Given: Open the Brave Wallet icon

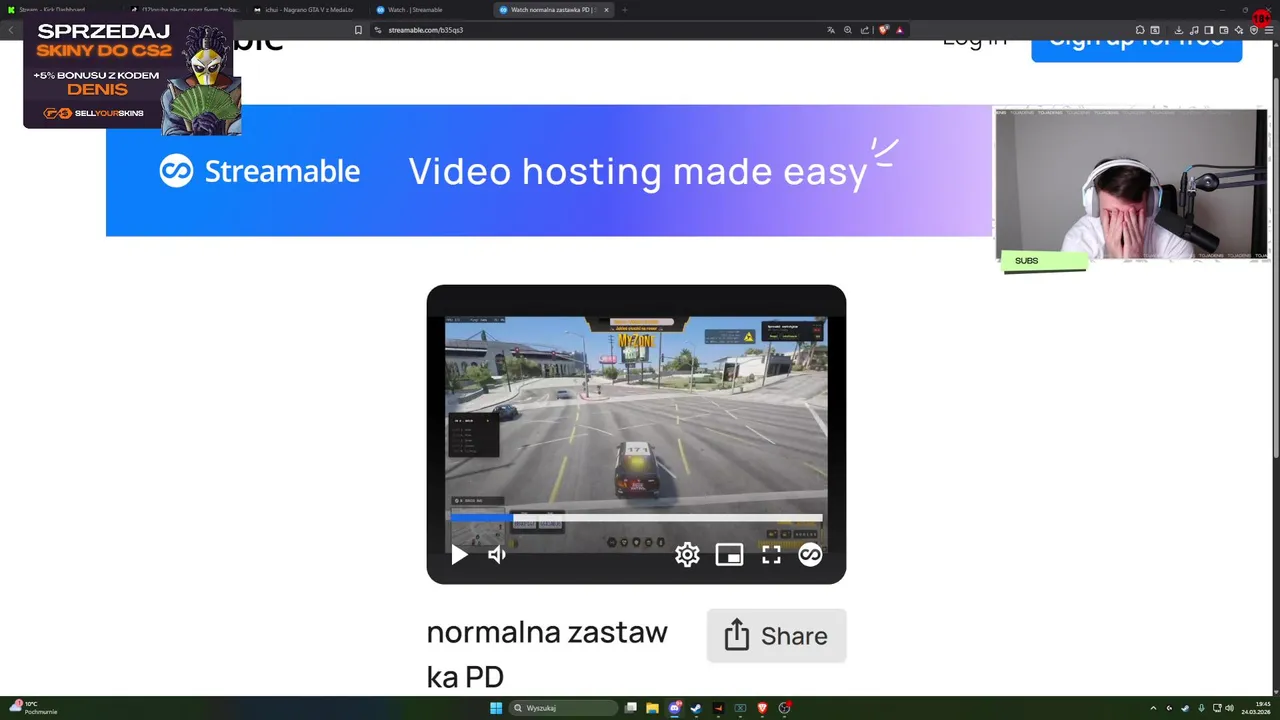Looking at the screenshot, I should tap(1224, 30).
